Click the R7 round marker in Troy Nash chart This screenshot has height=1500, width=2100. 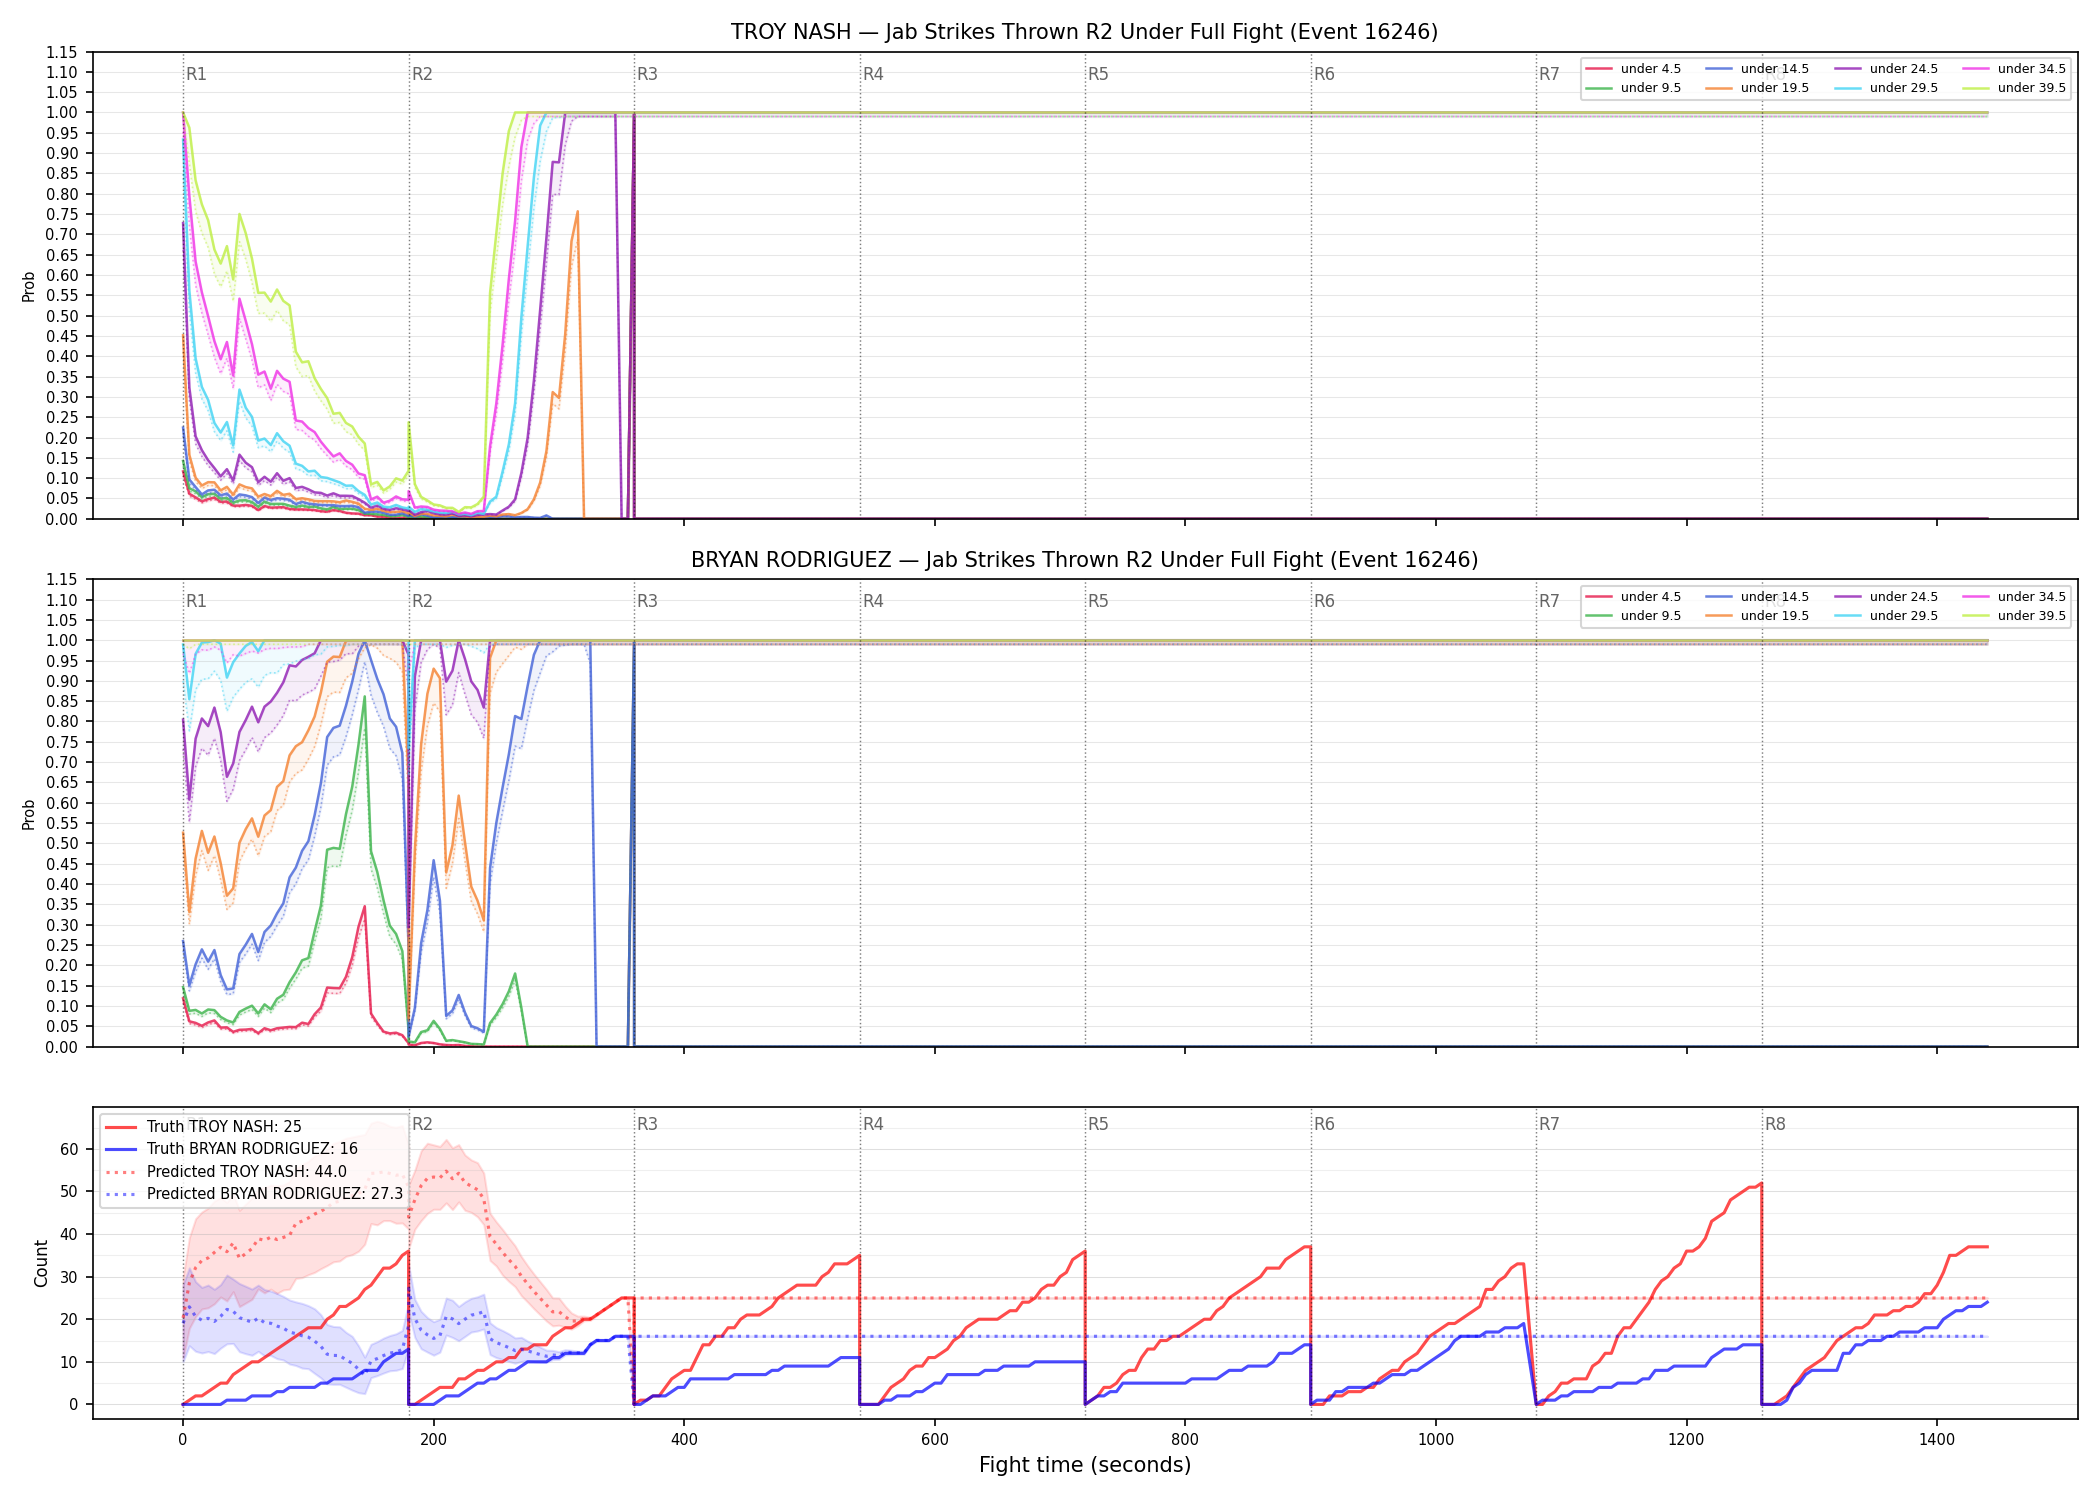point(1549,74)
